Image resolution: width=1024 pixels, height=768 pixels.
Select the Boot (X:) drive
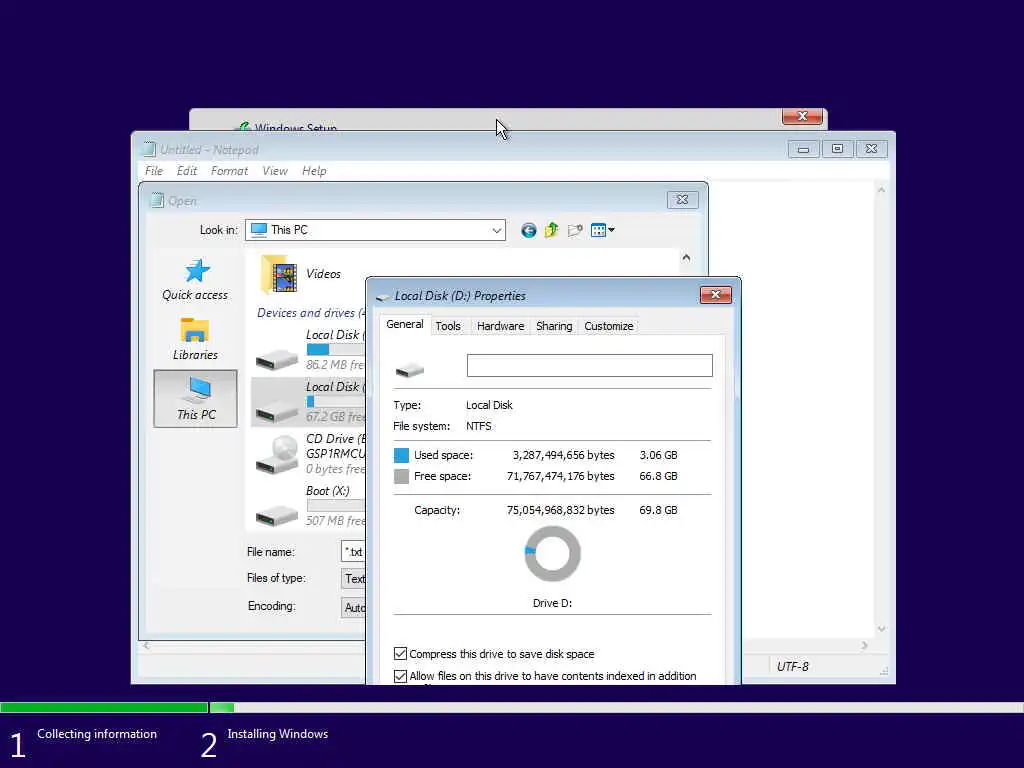click(x=309, y=506)
